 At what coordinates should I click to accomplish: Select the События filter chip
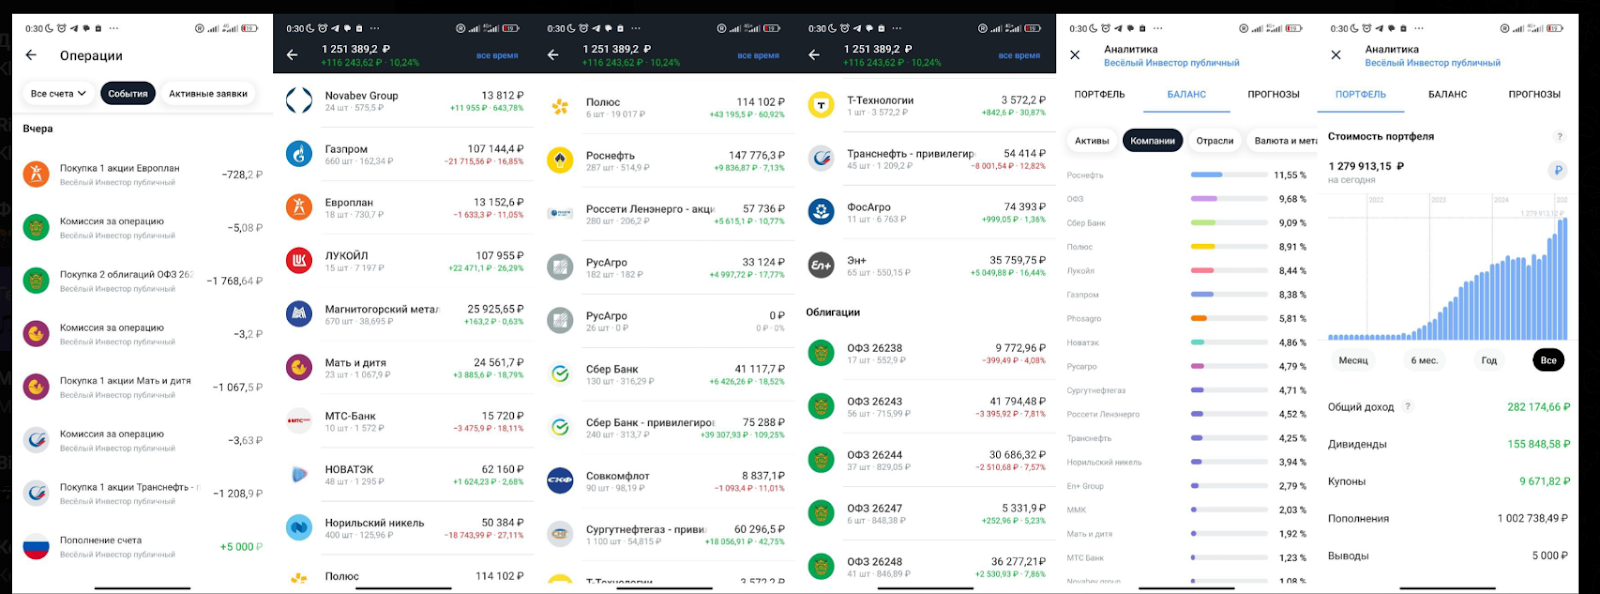pos(128,94)
